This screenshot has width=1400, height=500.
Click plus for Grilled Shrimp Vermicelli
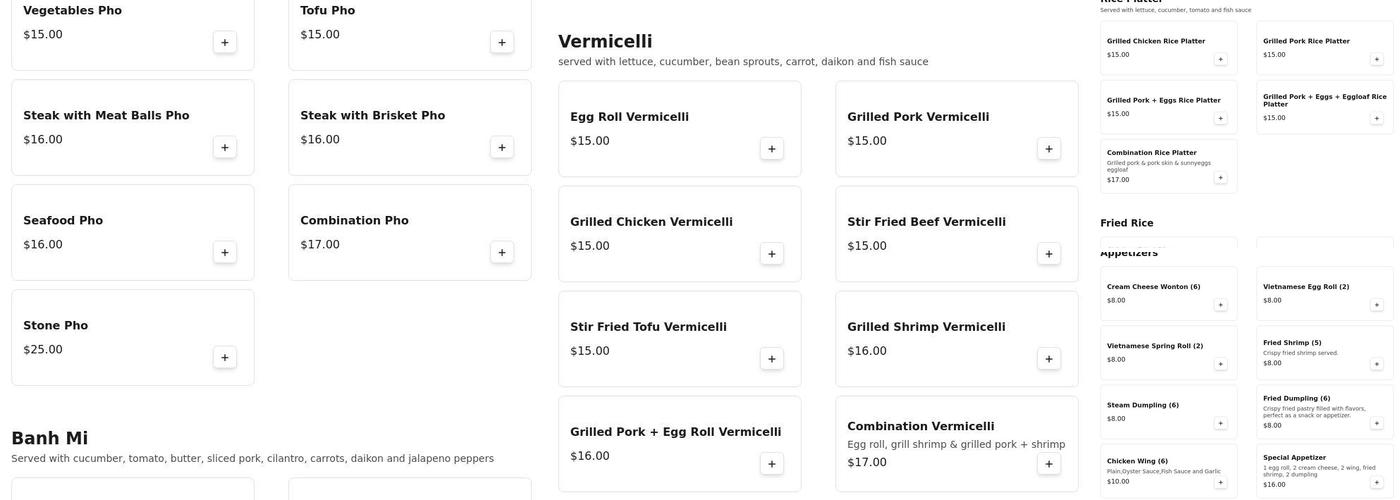(1048, 358)
